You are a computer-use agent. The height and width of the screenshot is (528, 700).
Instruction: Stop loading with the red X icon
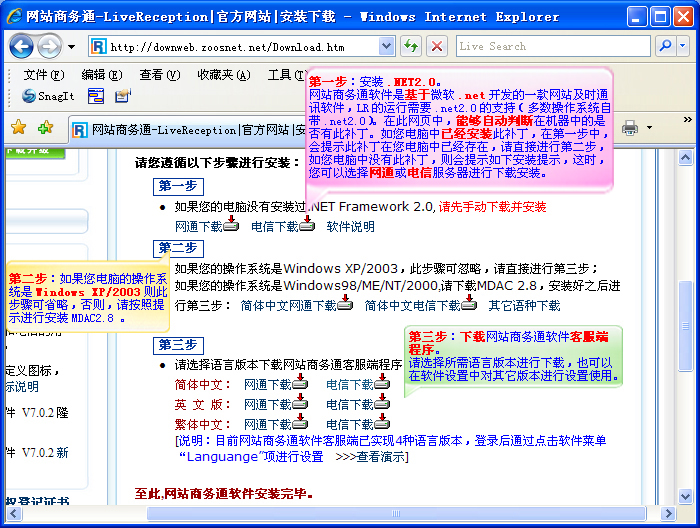(437, 47)
